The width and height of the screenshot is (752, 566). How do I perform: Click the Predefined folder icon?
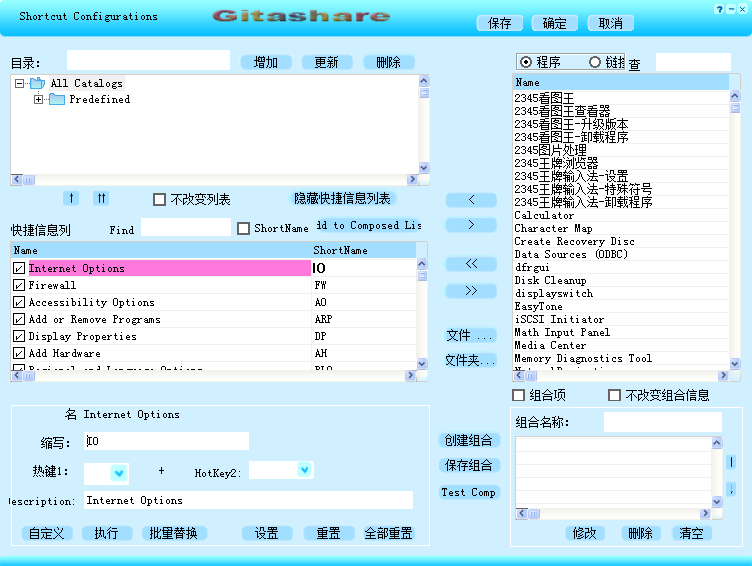point(57,99)
